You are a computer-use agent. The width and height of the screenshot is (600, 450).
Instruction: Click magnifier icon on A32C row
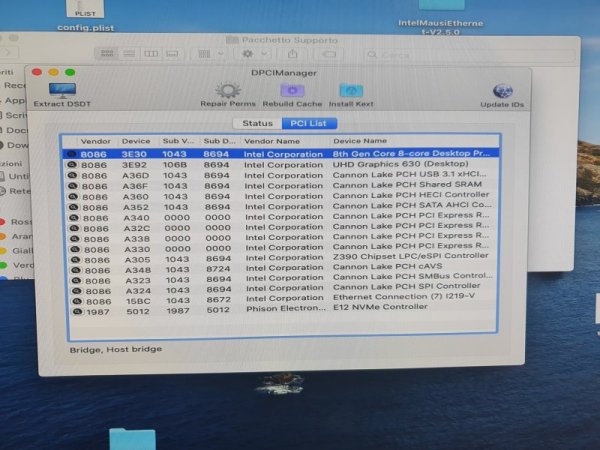click(74, 228)
